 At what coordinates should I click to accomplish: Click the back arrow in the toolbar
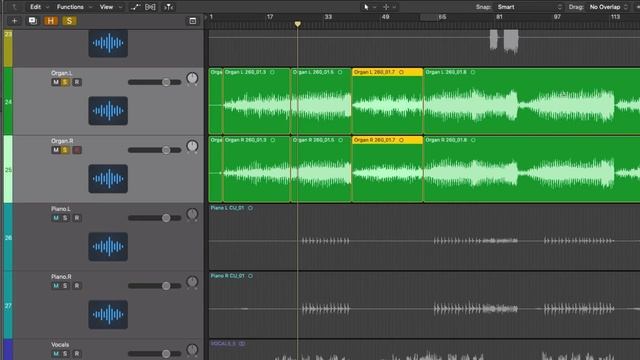[x=14, y=7]
